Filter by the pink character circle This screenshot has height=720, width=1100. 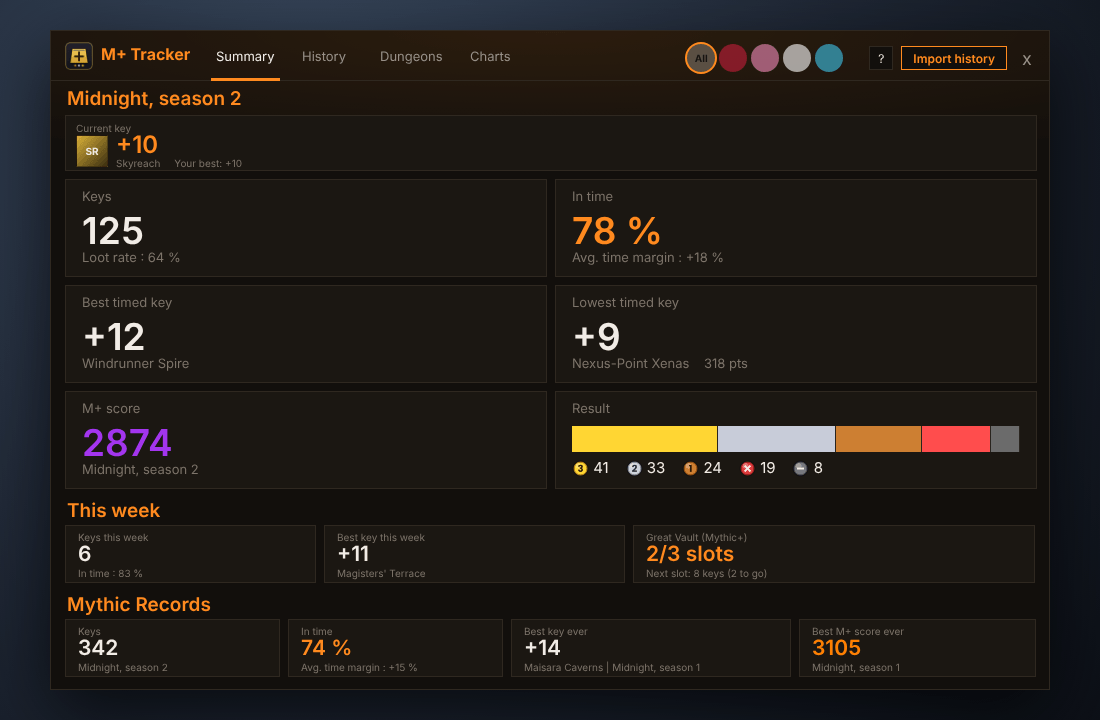point(765,58)
